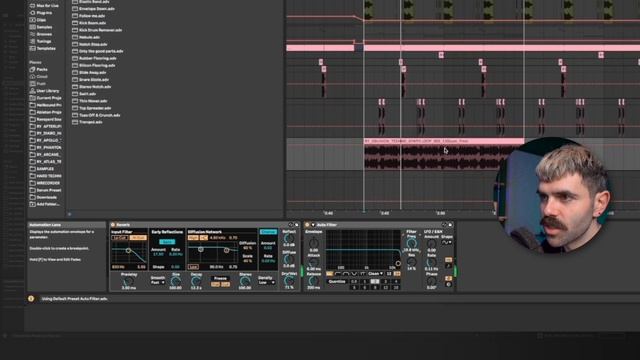Click Add Folder in browser Places
The width and height of the screenshot is (640, 360).
click(x=44, y=204)
